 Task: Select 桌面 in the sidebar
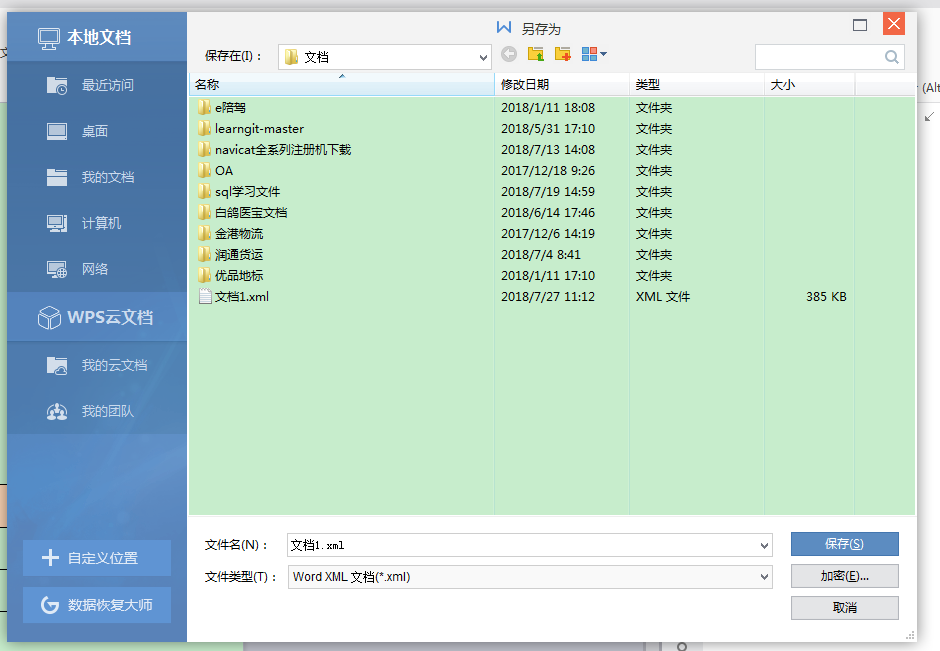pos(97,131)
